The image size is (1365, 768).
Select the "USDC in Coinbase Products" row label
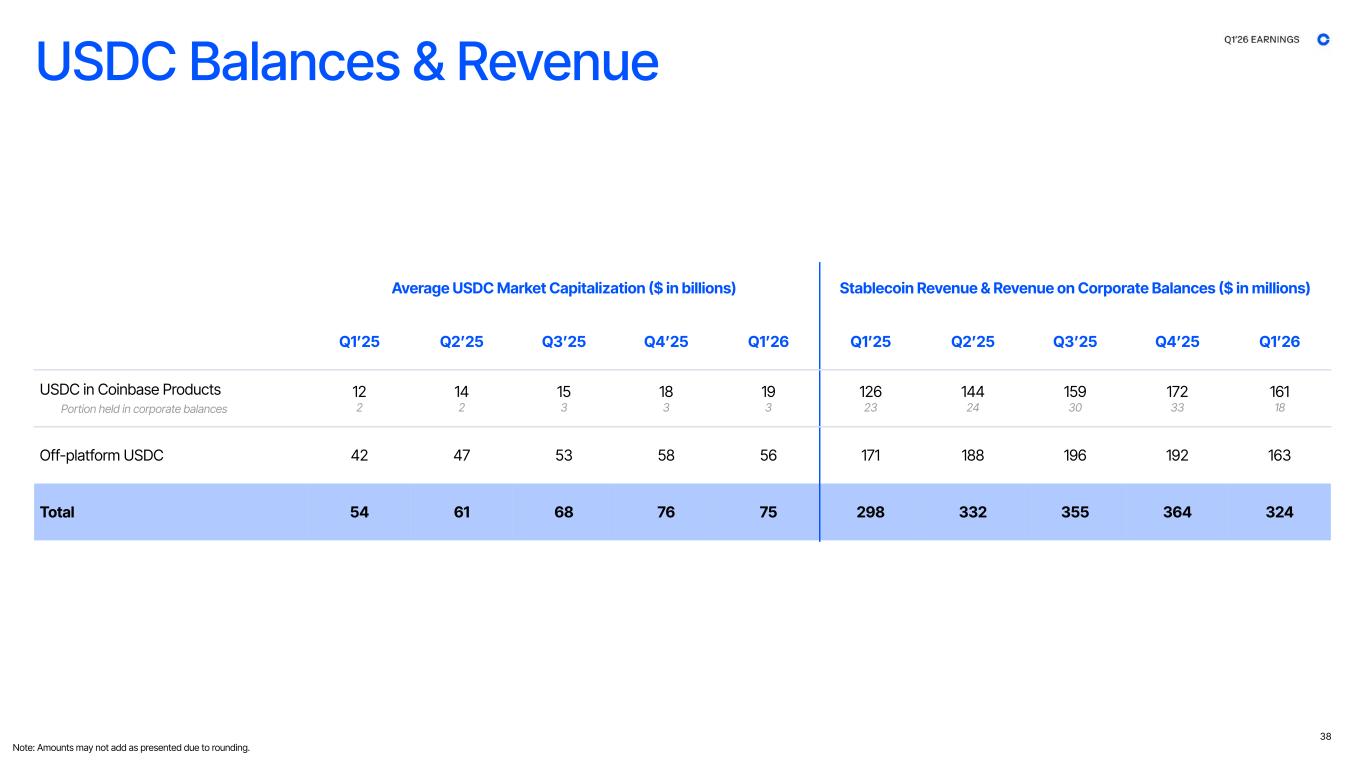[x=130, y=389]
